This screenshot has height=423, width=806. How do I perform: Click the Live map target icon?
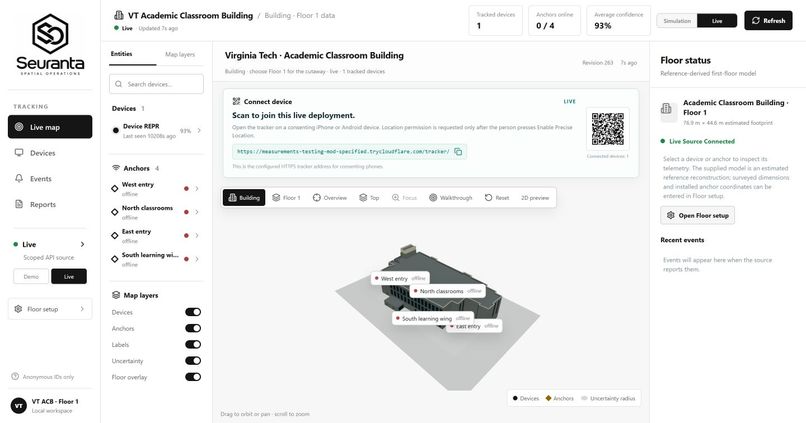pos(19,127)
